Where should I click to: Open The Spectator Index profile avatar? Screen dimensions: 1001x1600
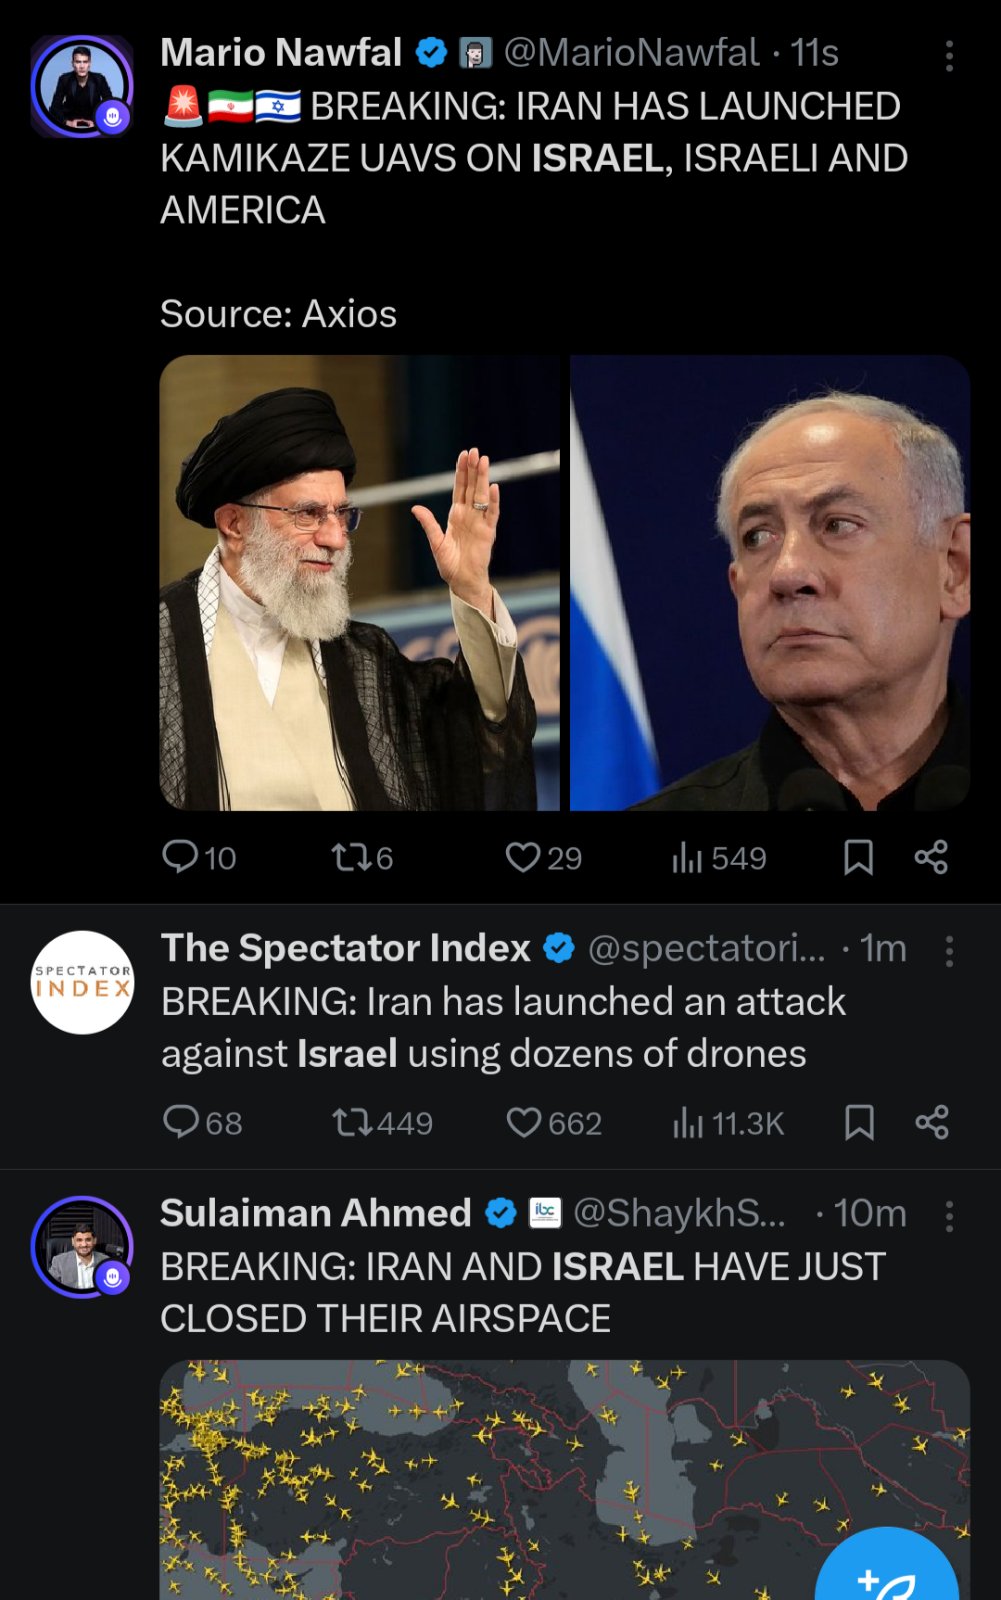[x=82, y=982]
